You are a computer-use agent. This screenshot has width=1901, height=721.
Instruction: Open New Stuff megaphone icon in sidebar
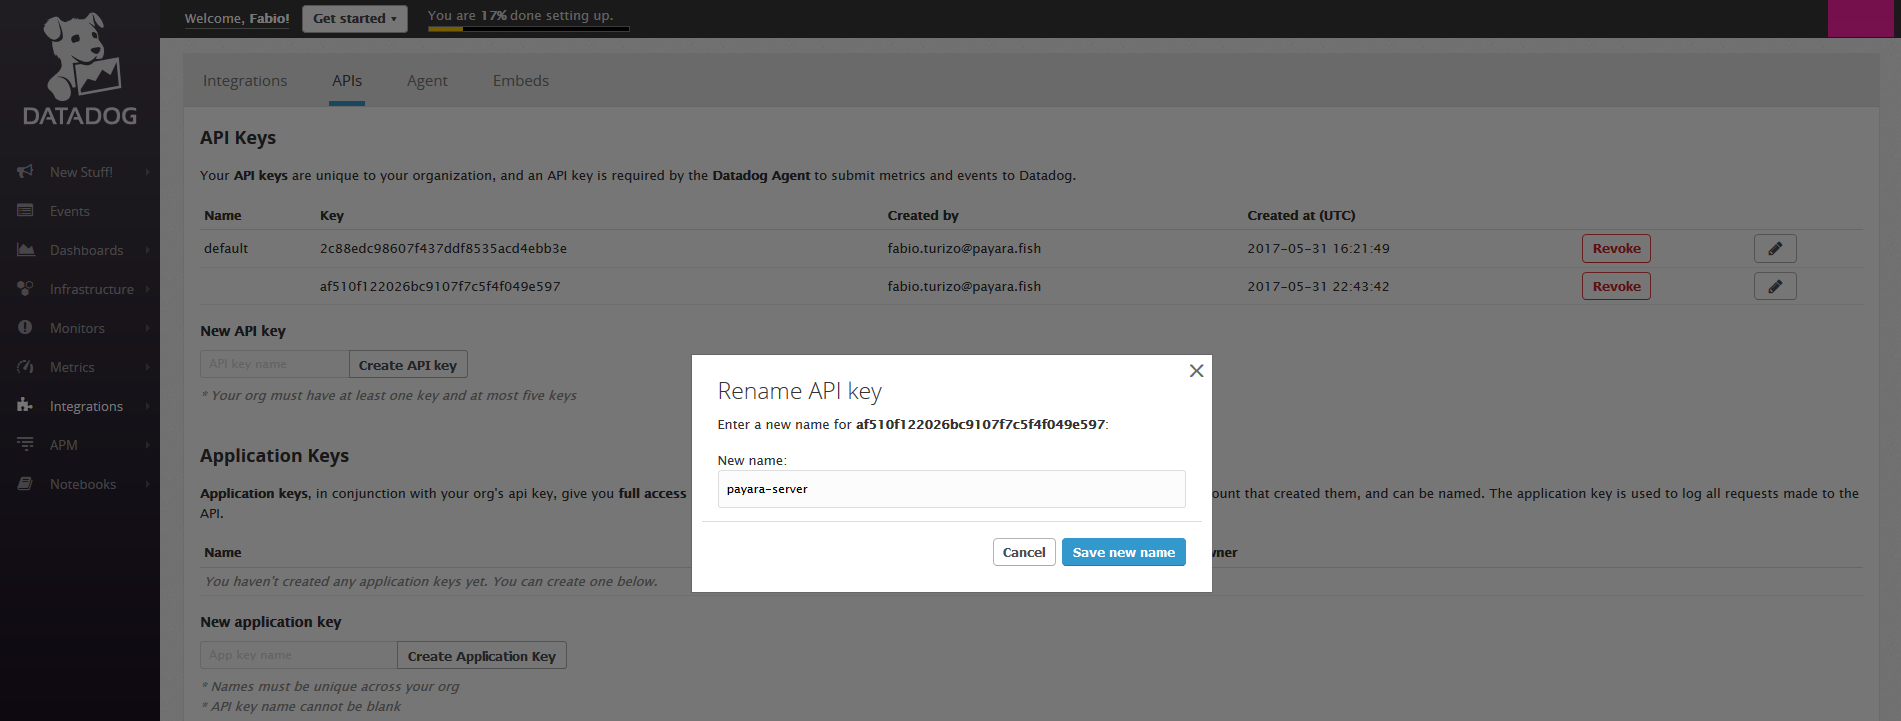25,172
